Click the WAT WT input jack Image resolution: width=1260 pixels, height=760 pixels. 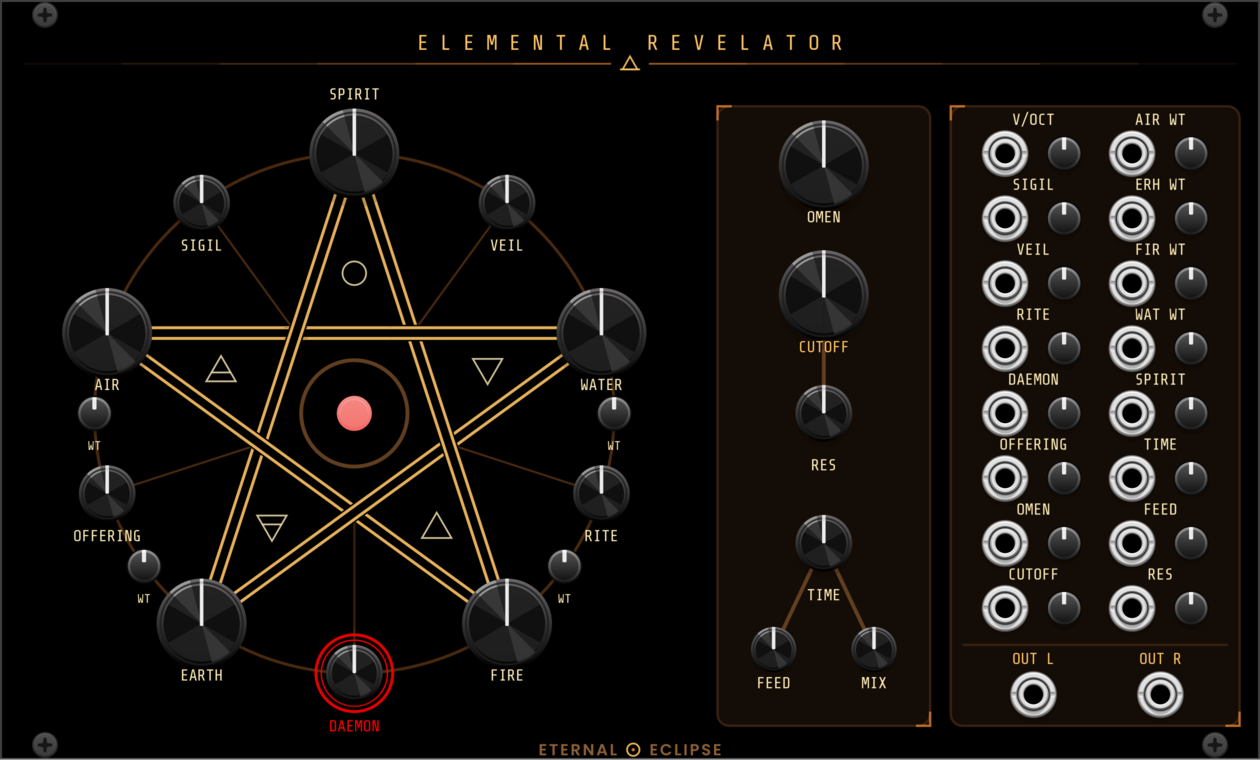tap(1132, 349)
